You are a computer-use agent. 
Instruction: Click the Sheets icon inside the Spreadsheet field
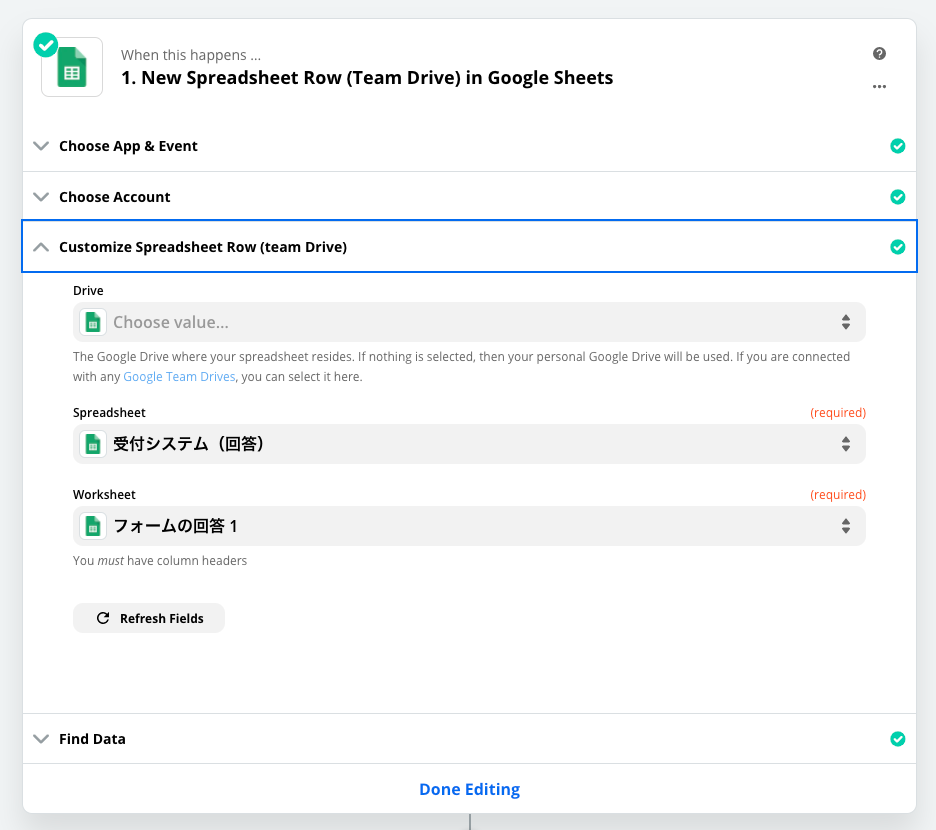[92, 444]
